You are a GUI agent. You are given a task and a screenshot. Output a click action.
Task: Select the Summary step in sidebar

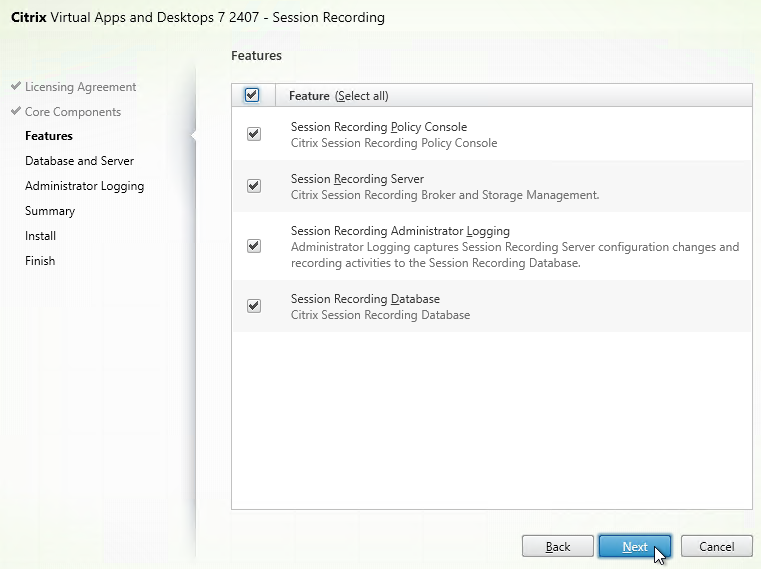tap(50, 211)
